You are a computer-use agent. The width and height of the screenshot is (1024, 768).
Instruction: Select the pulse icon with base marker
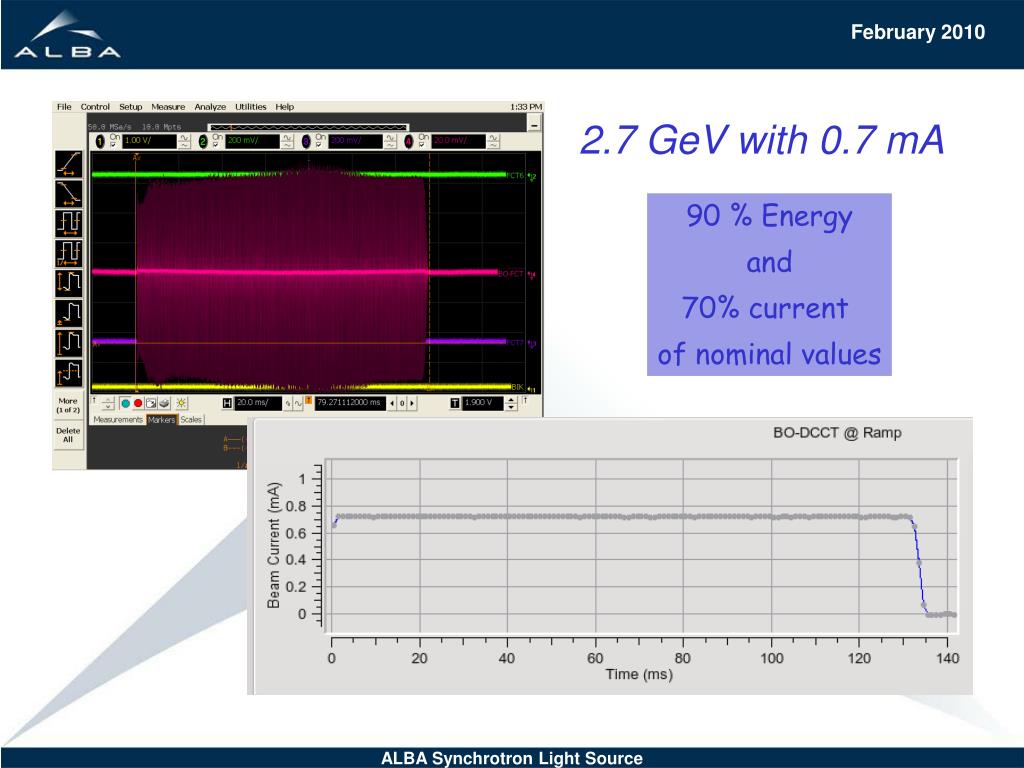[x=69, y=313]
